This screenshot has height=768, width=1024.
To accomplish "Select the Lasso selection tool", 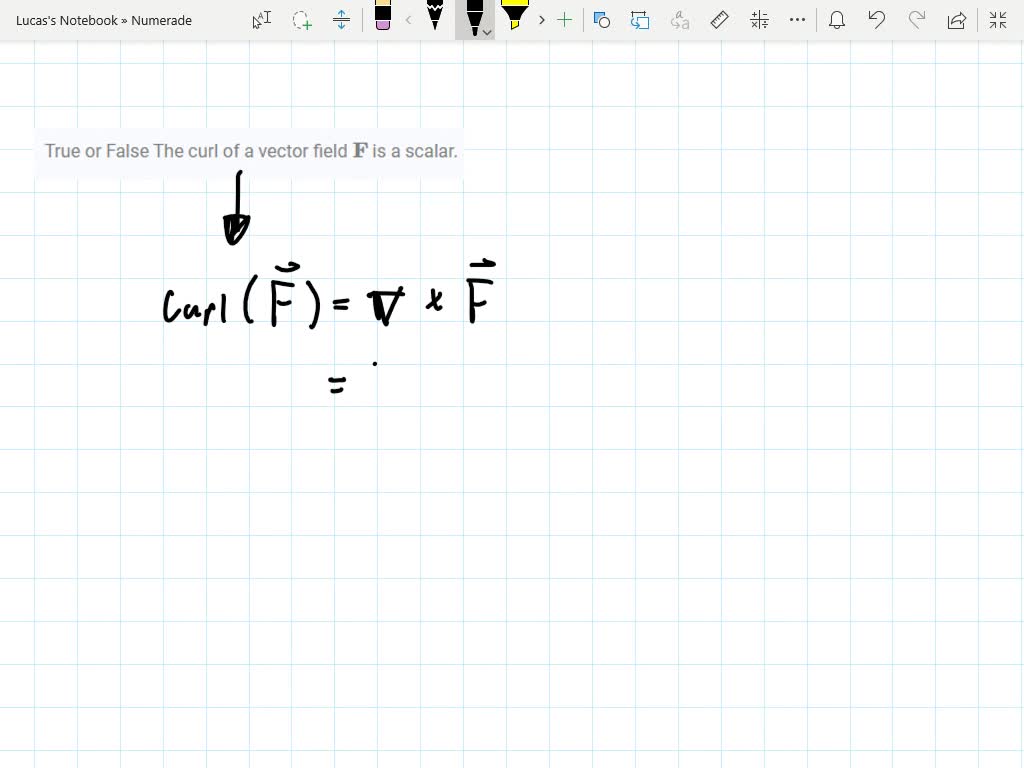I will [302, 20].
